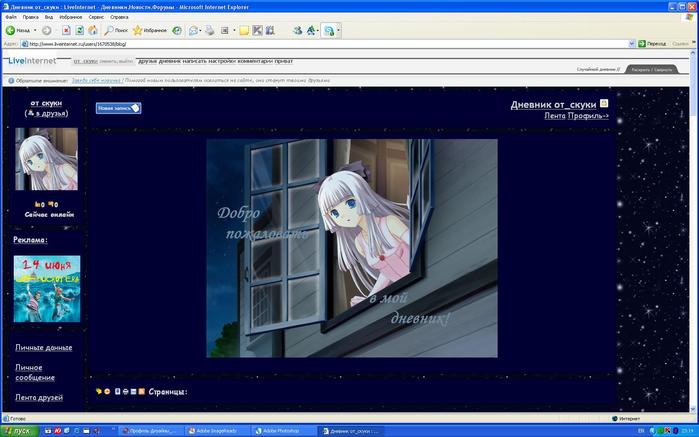Viewport: 699px width, 437px height.
Task: Click the blue translate A toolbar icon
Action: click(311, 30)
